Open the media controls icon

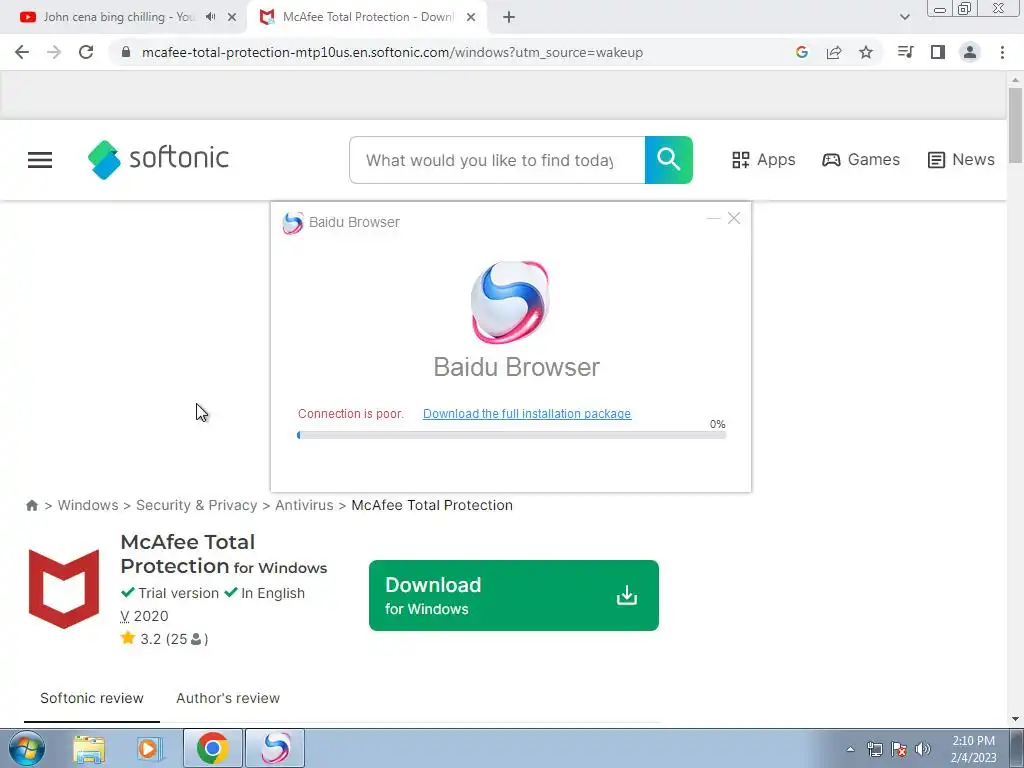pyautogui.click(x=906, y=52)
